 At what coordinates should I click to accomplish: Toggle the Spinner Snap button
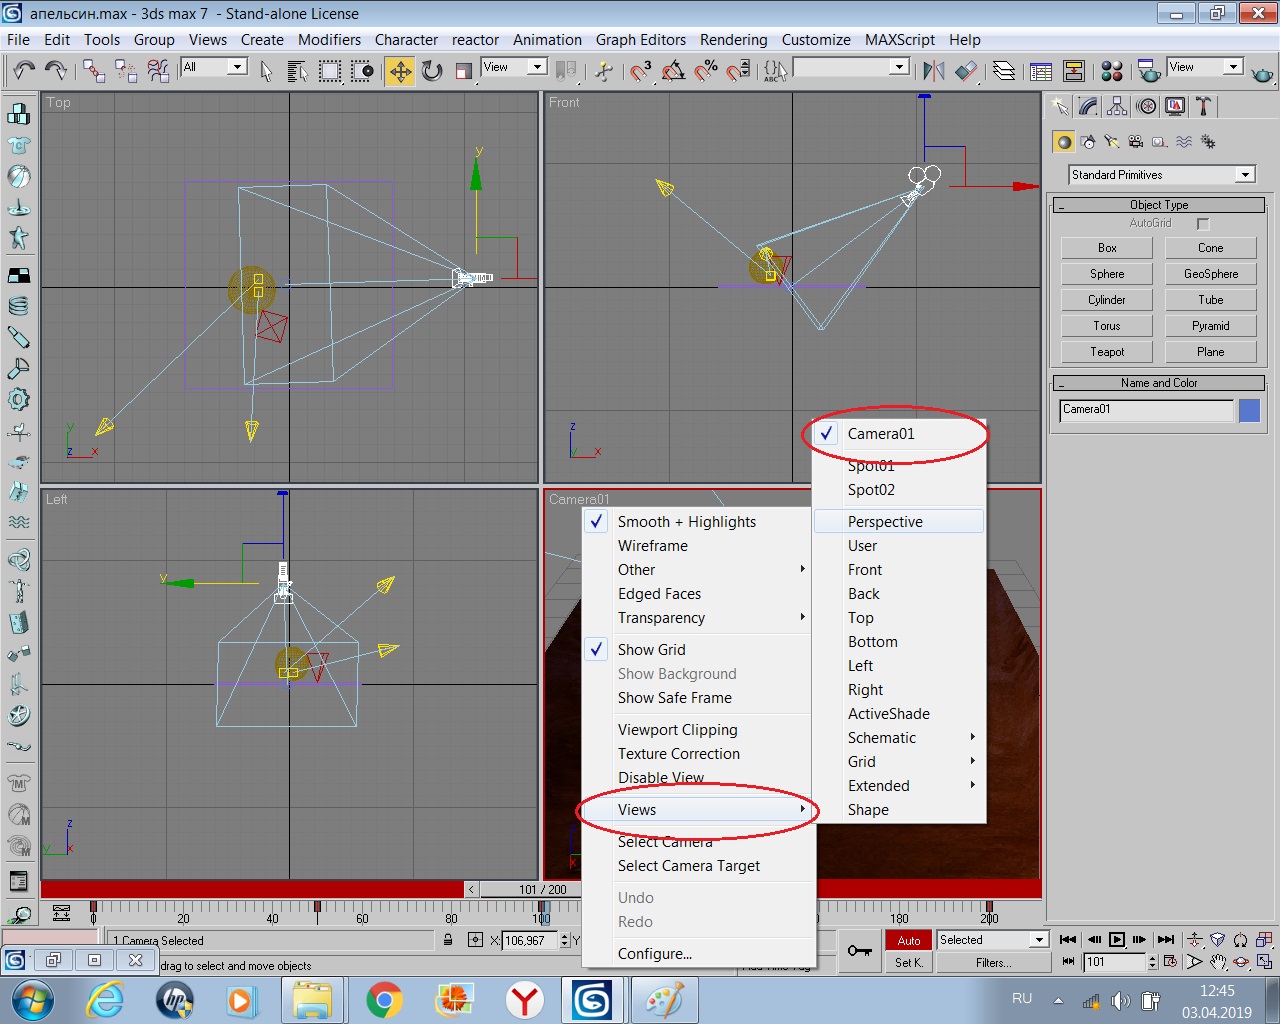point(738,70)
